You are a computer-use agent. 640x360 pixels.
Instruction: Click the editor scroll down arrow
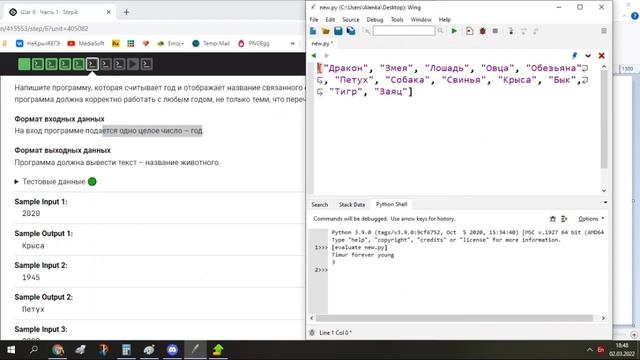604,190
